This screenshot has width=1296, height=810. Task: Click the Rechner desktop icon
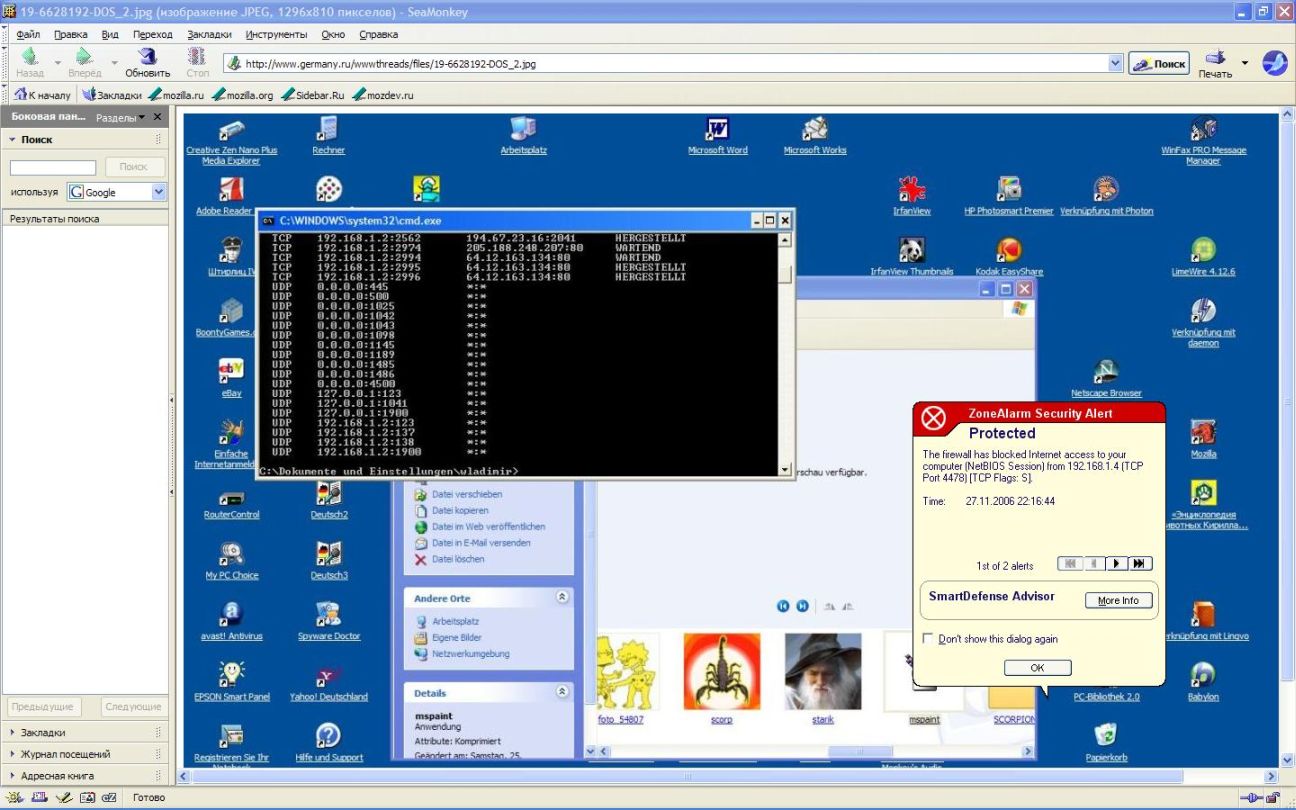pyautogui.click(x=329, y=136)
